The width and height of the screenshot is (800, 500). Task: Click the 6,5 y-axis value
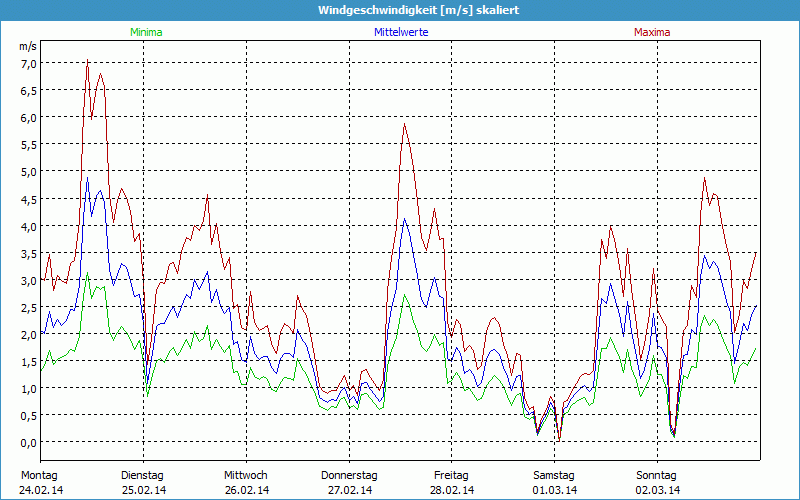click(x=29, y=90)
